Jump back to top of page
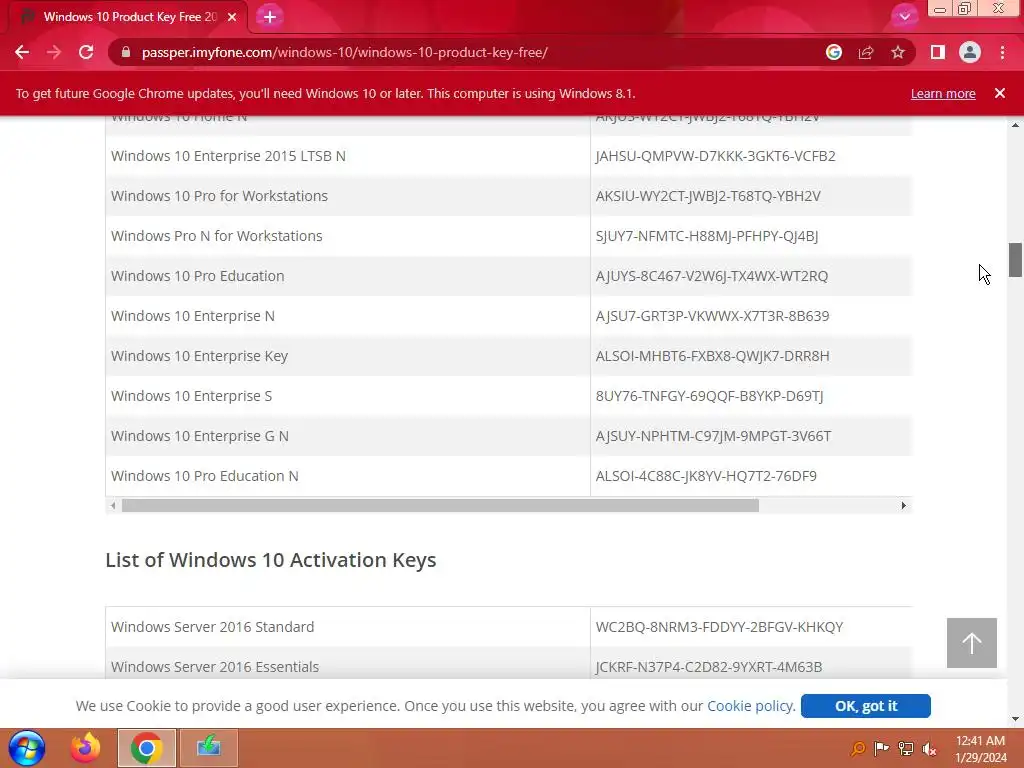The image size is (1024, 768). tap(971, 643)
